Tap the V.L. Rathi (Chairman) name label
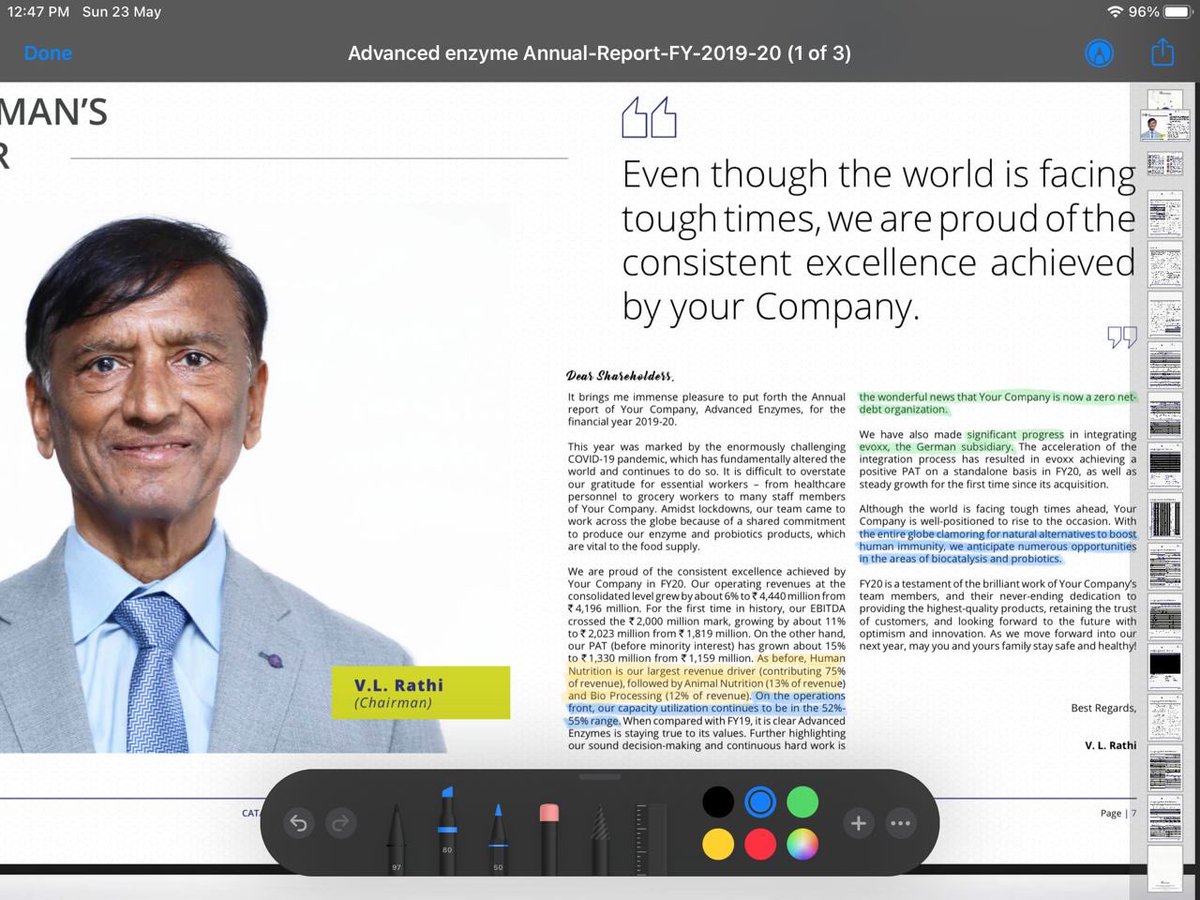Screen dimensions: 1200x900 [x=421, y=693]
